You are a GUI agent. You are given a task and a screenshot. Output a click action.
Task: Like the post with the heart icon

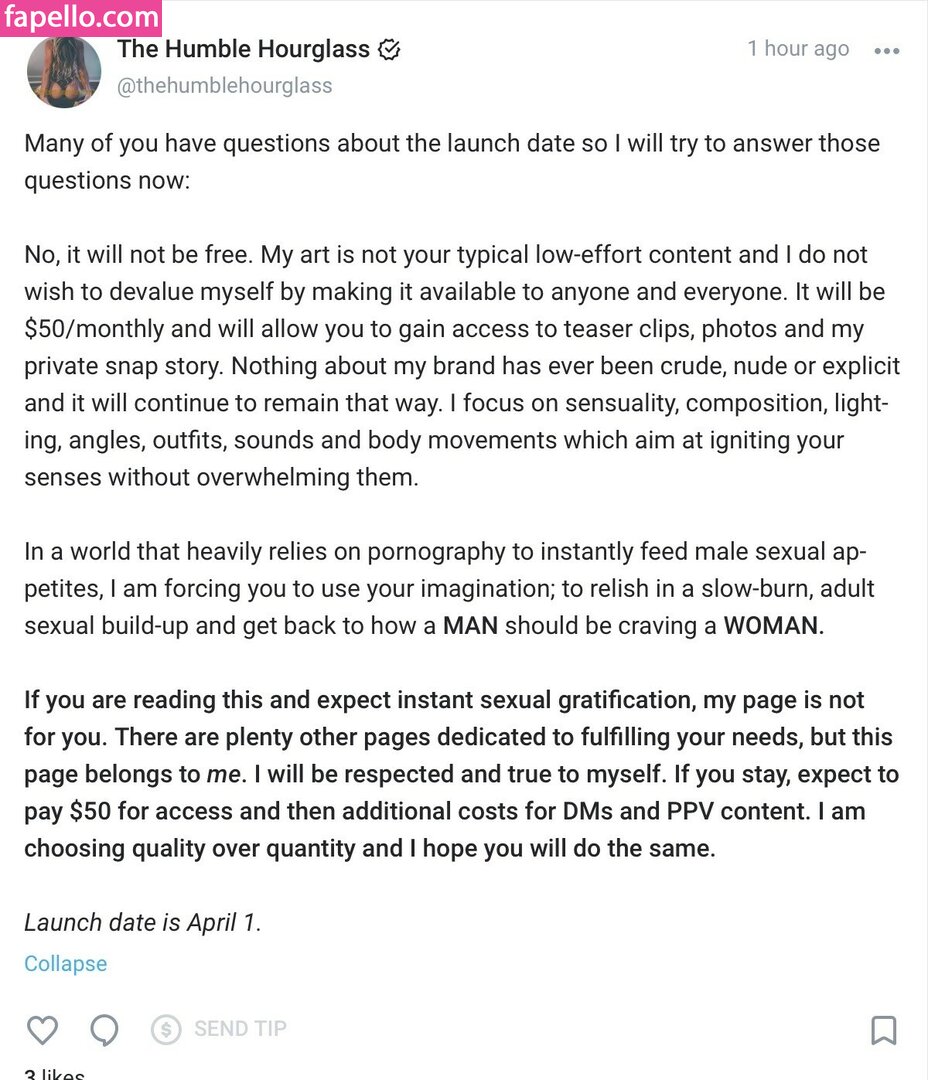[x=42, y=1029]
